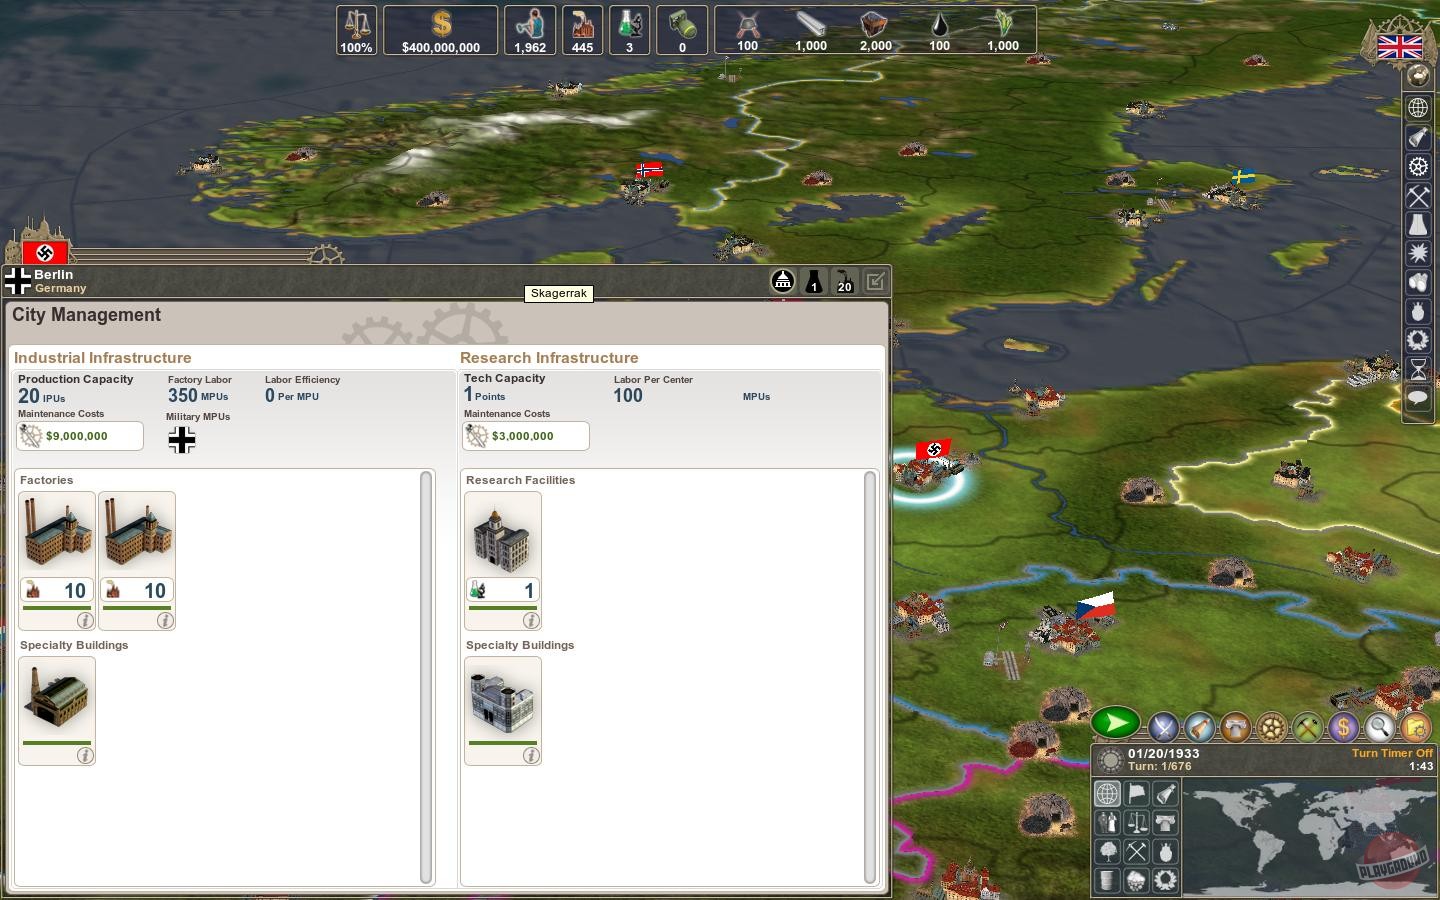Click the $9,000,000 maintenance costs button
The image size is (1440, 900).
[80, 436]
